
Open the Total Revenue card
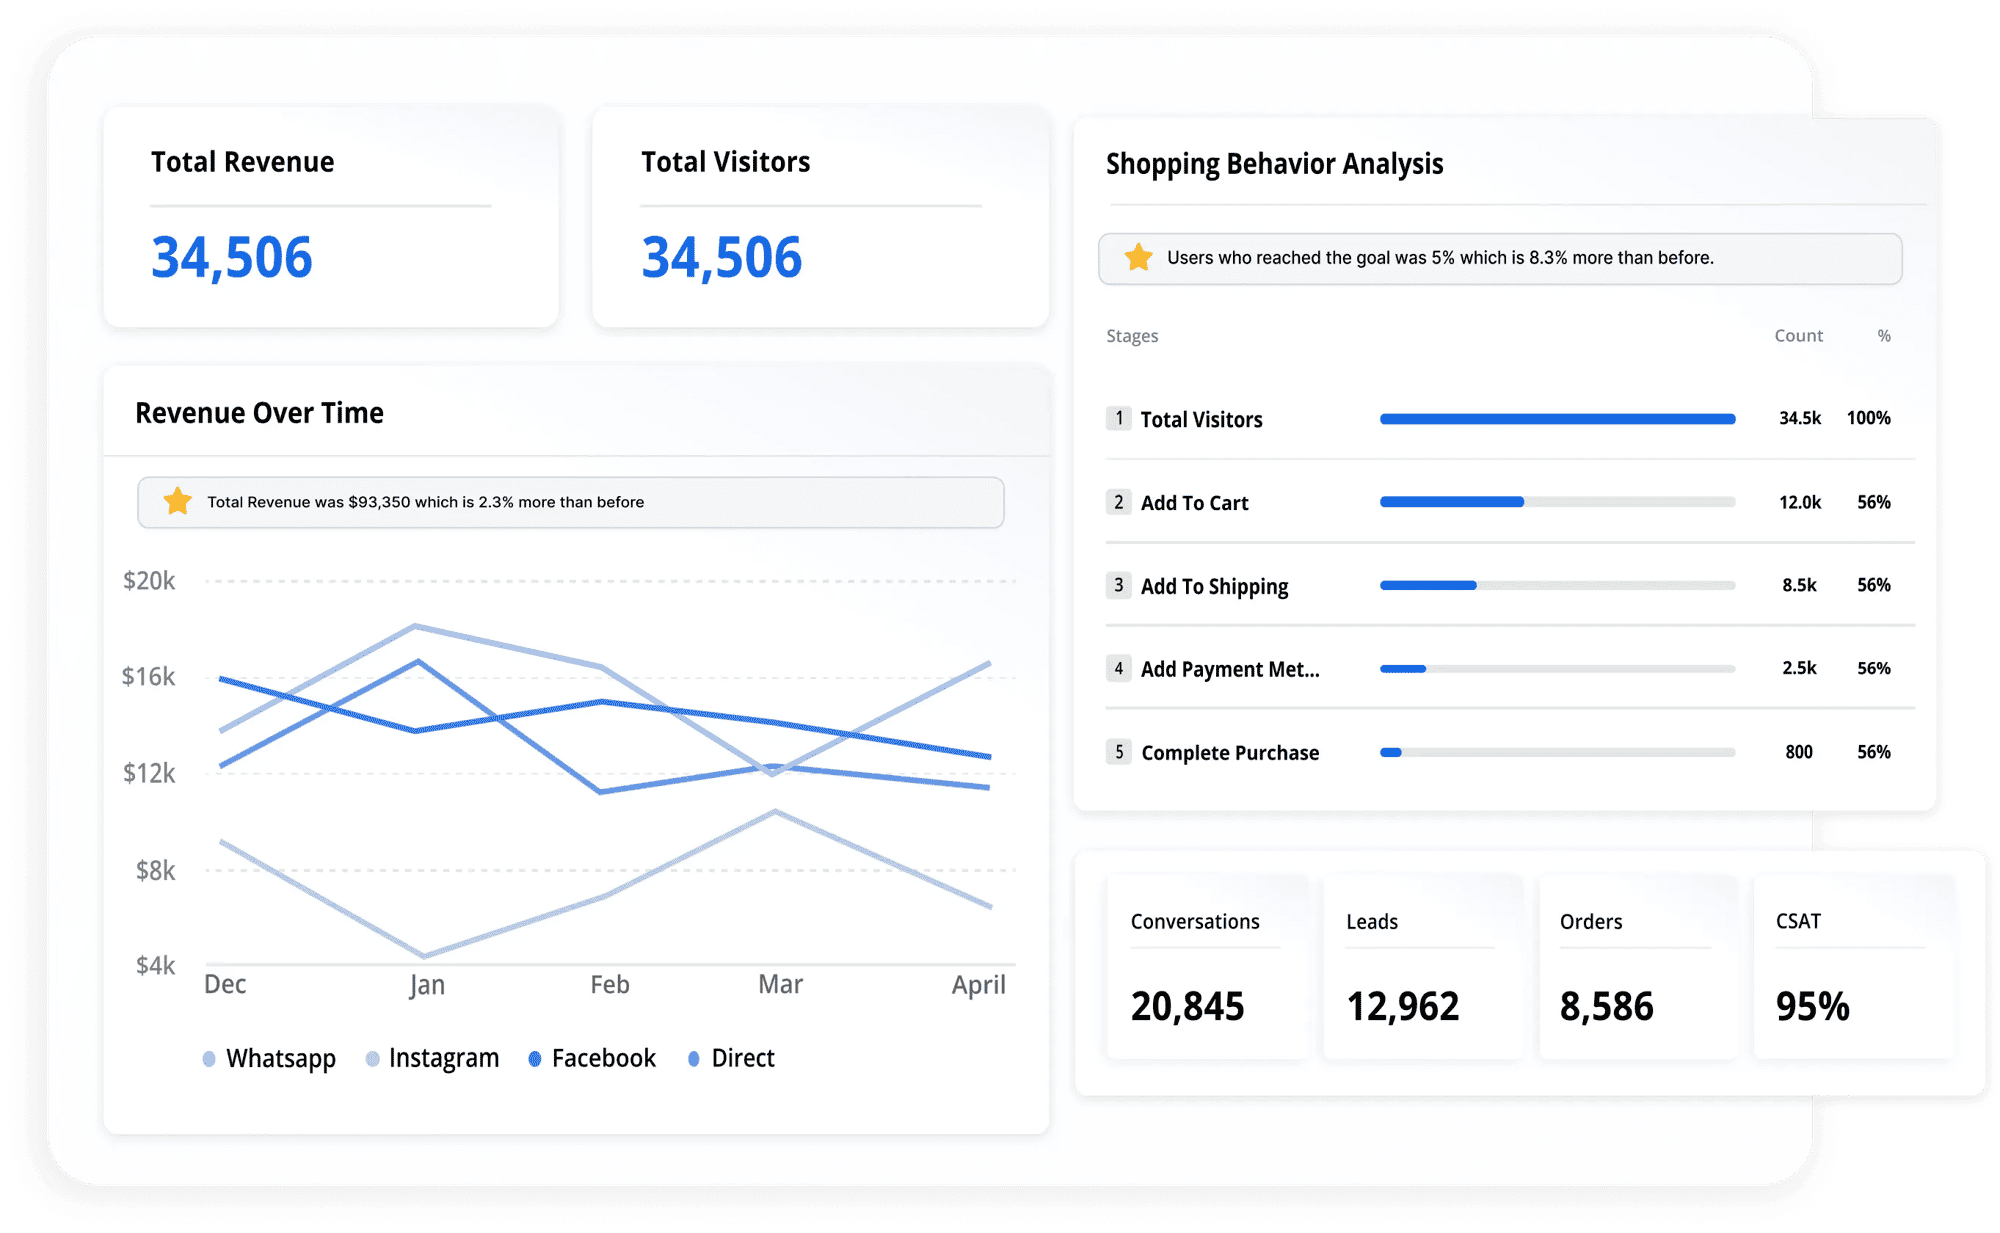coord(330,217)
